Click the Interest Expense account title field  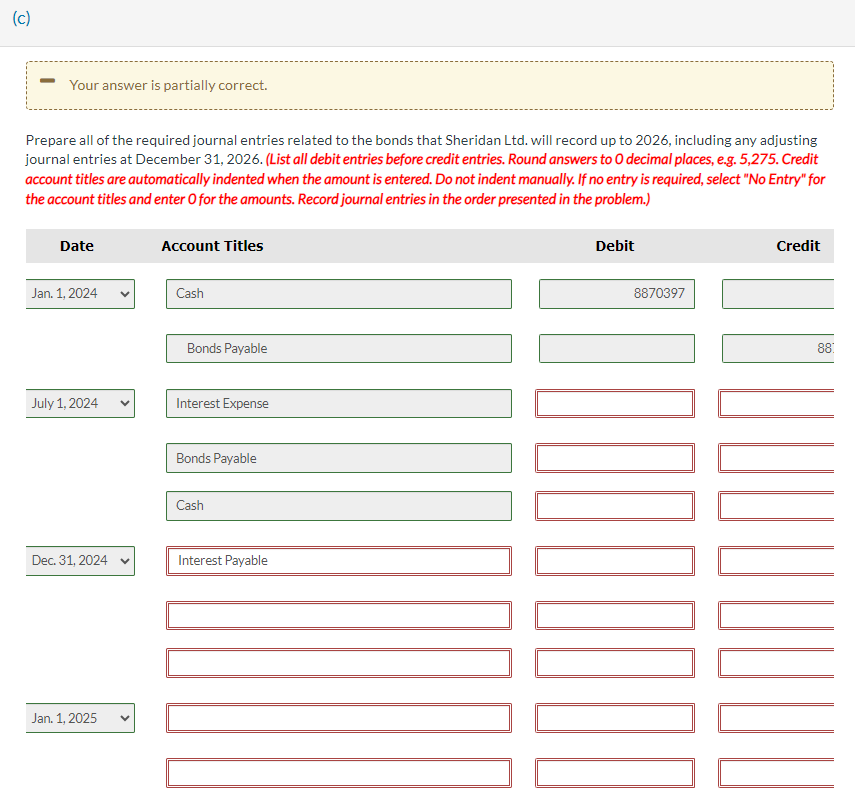339,404
